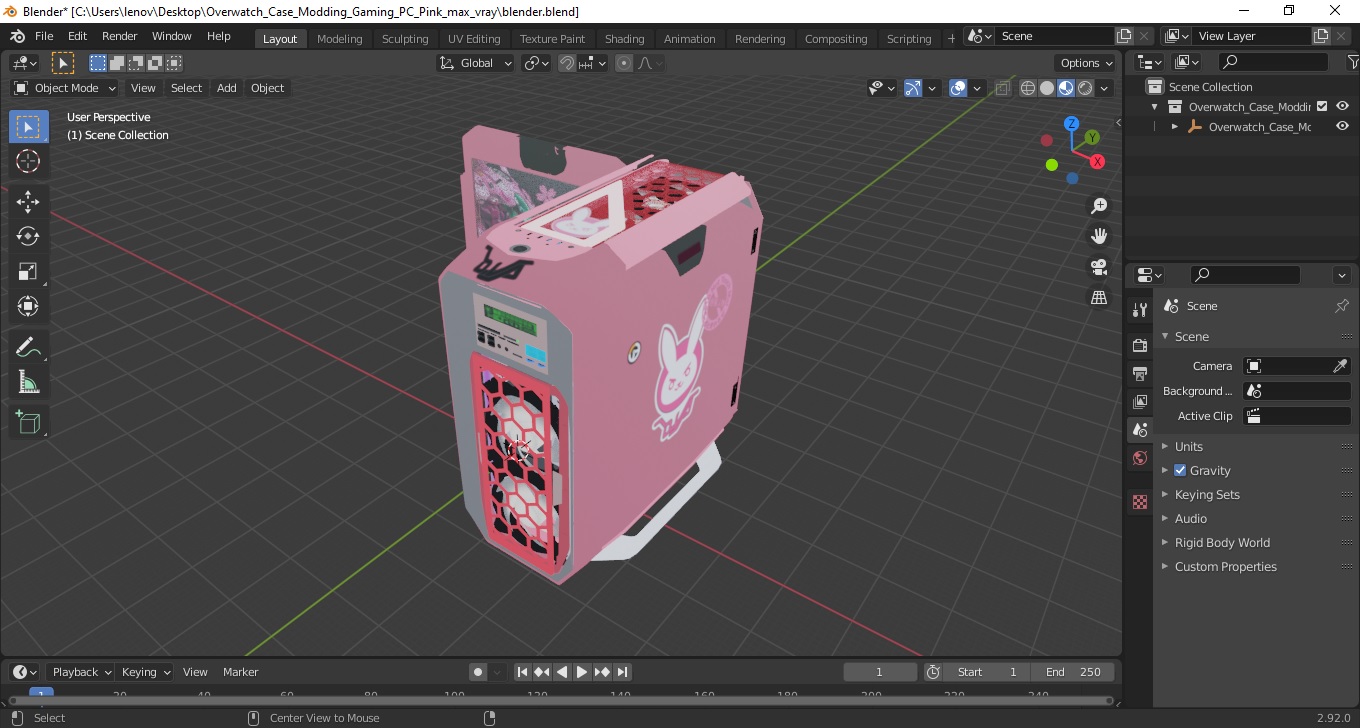The width and height of the screenshot is (1360, 728).
Task: Switch to the Modeling workspace tab
Action: [x=339, y=39]
